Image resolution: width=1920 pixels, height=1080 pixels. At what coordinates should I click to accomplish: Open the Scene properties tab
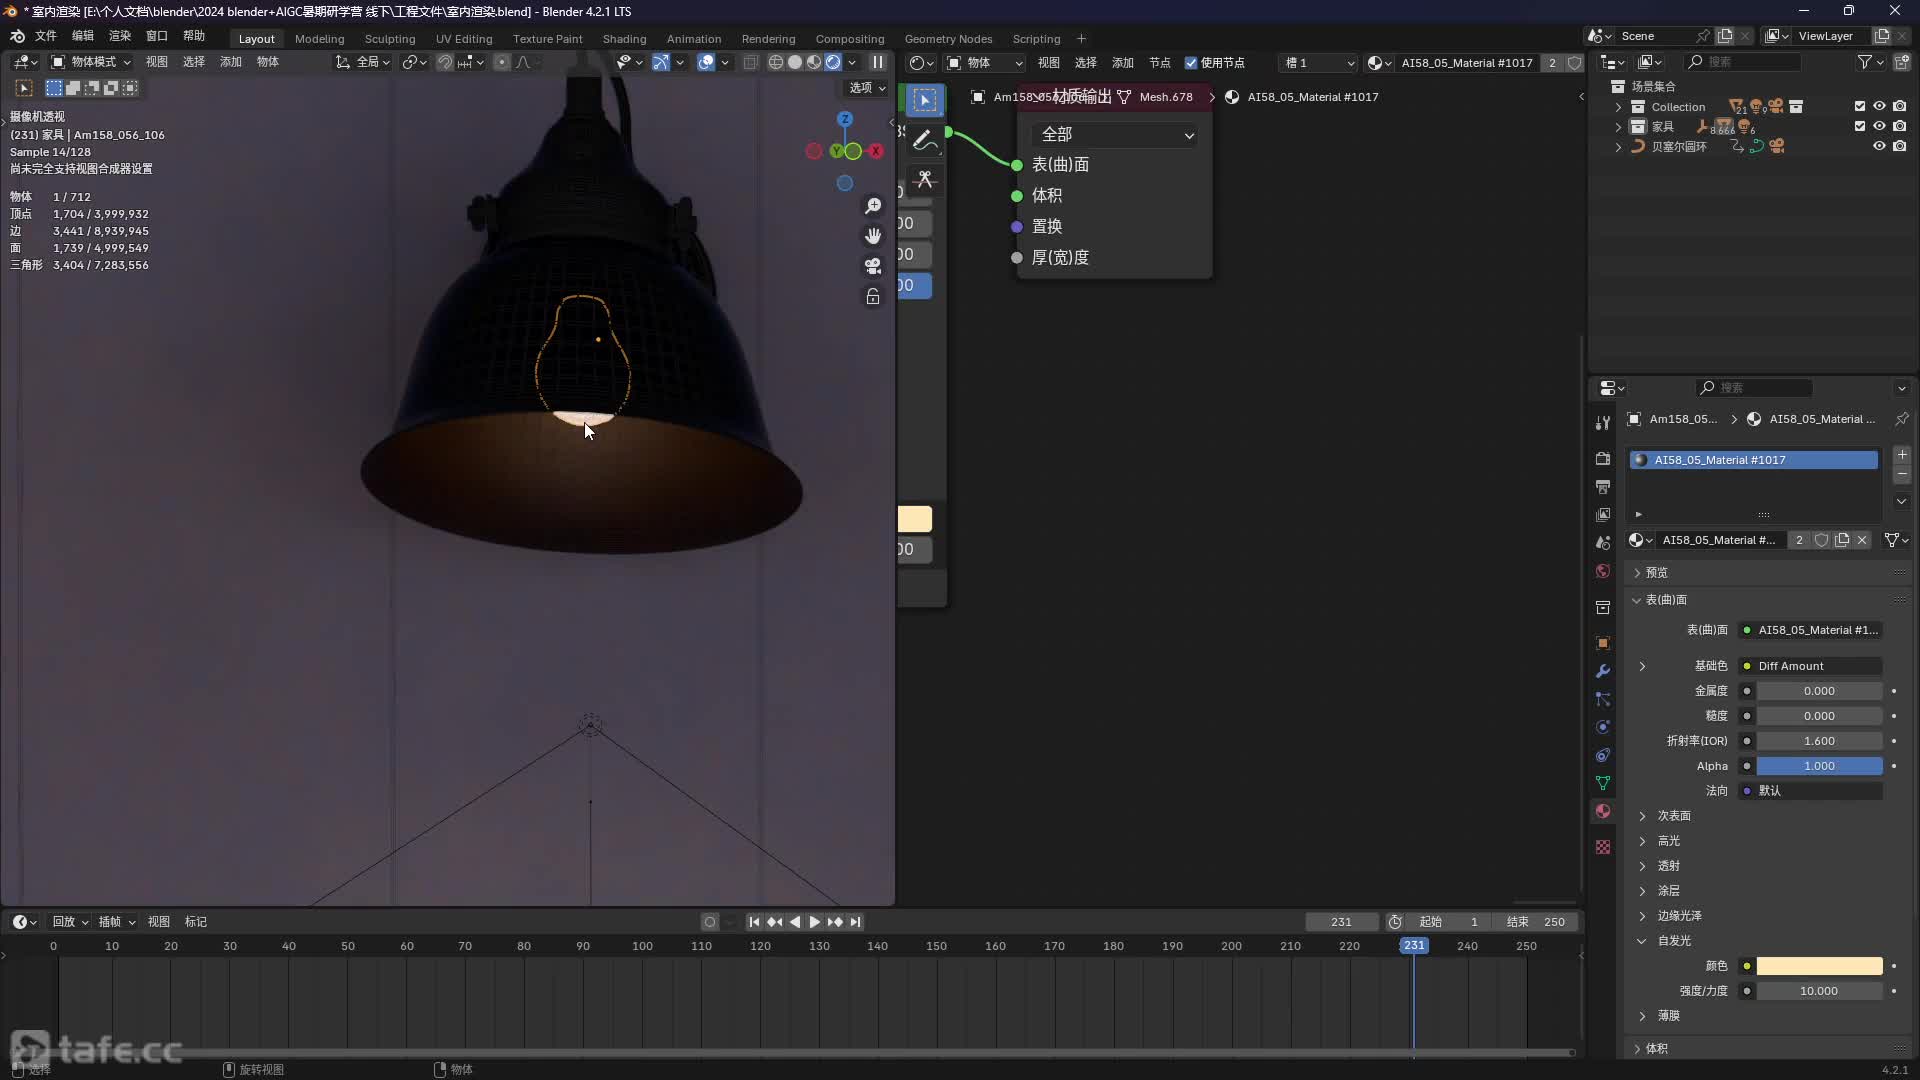pyautogui.click(x=1603, y=542)
